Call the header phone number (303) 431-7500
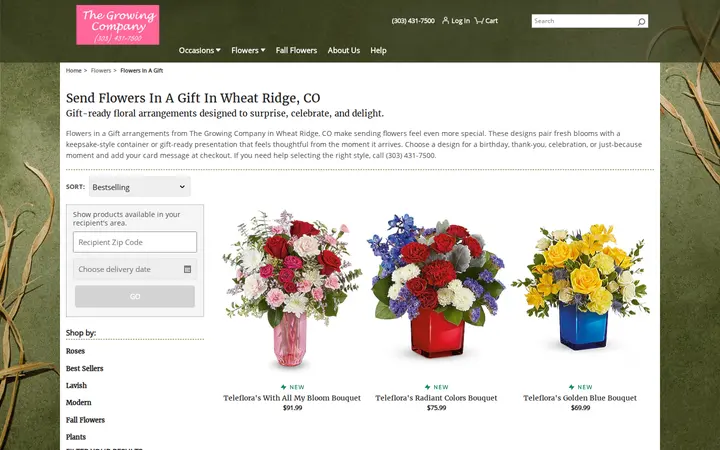Image resolution: width=720 pixels, height=450 pixels. tap(413, 21)
